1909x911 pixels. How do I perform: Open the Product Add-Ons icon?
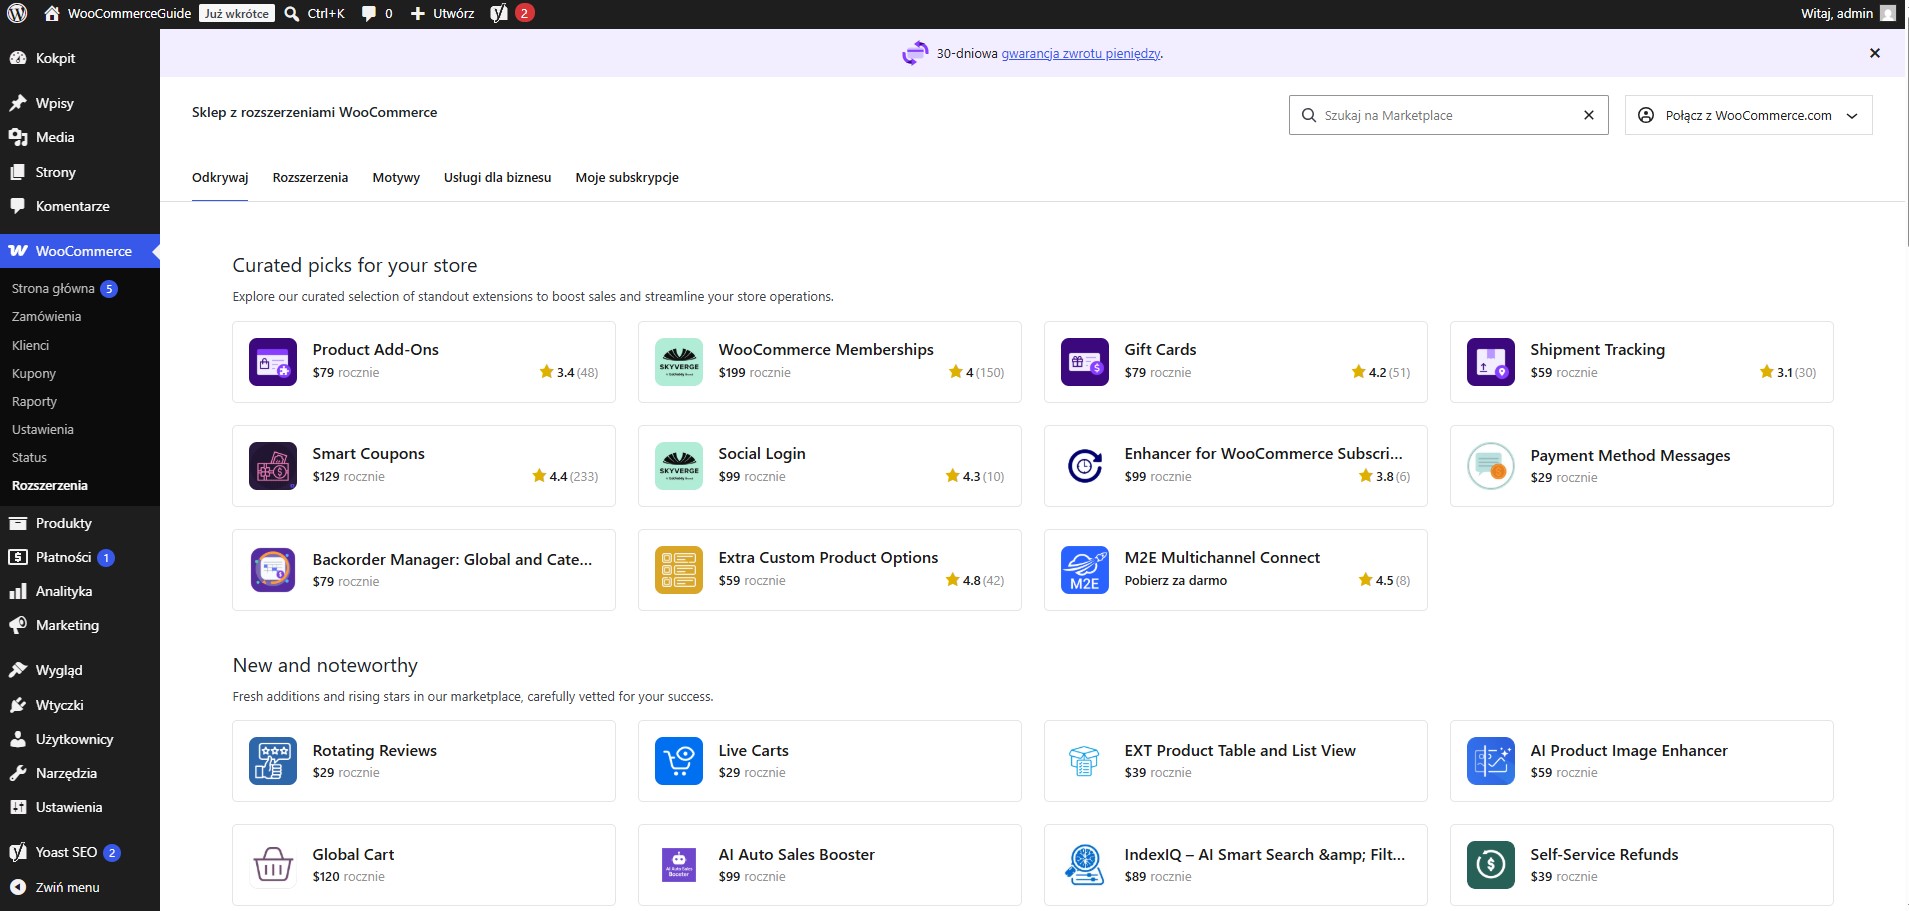(273, 362)
